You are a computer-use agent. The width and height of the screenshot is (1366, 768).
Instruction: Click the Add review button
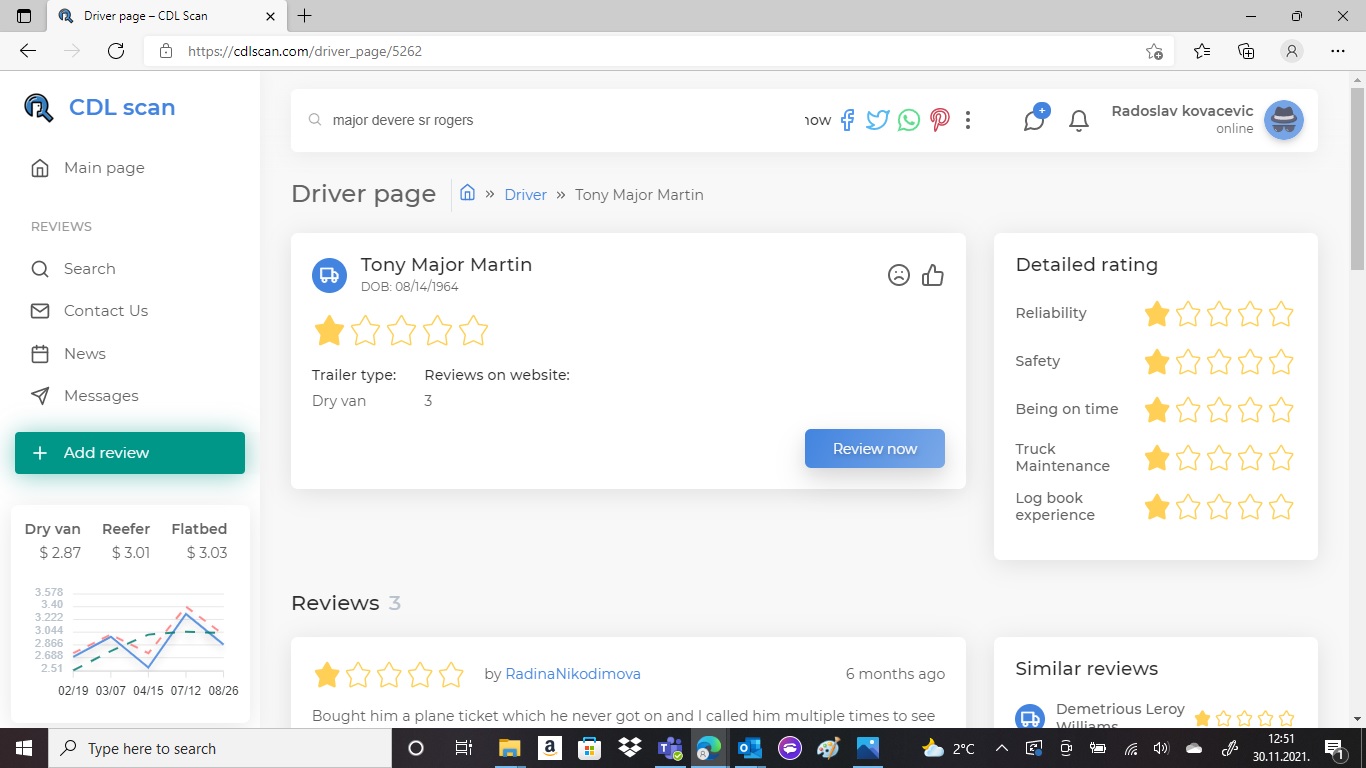[130, 453]
